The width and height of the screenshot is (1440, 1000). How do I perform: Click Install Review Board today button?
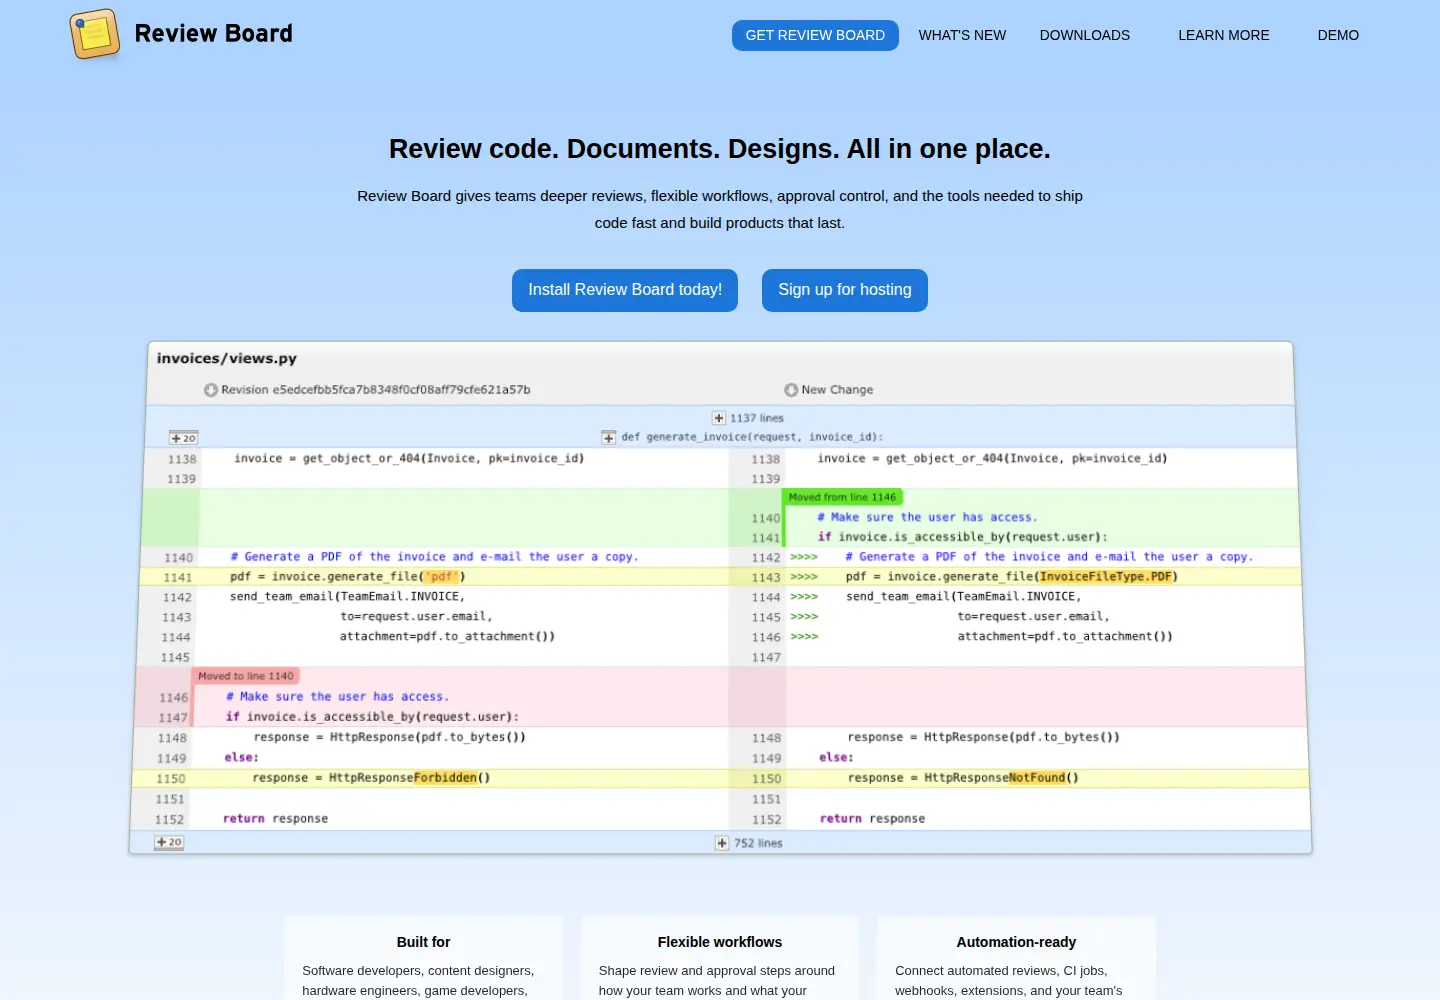[625, 290]
